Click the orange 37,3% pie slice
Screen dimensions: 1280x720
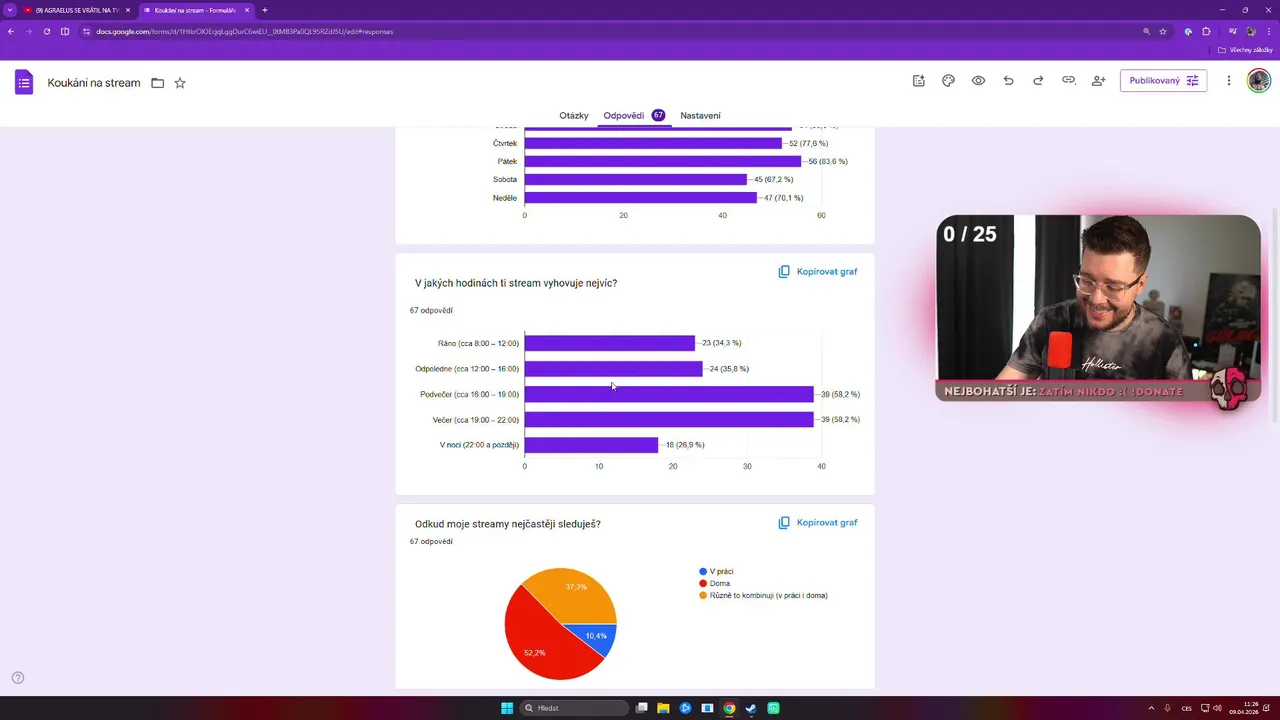click(575, 593)
